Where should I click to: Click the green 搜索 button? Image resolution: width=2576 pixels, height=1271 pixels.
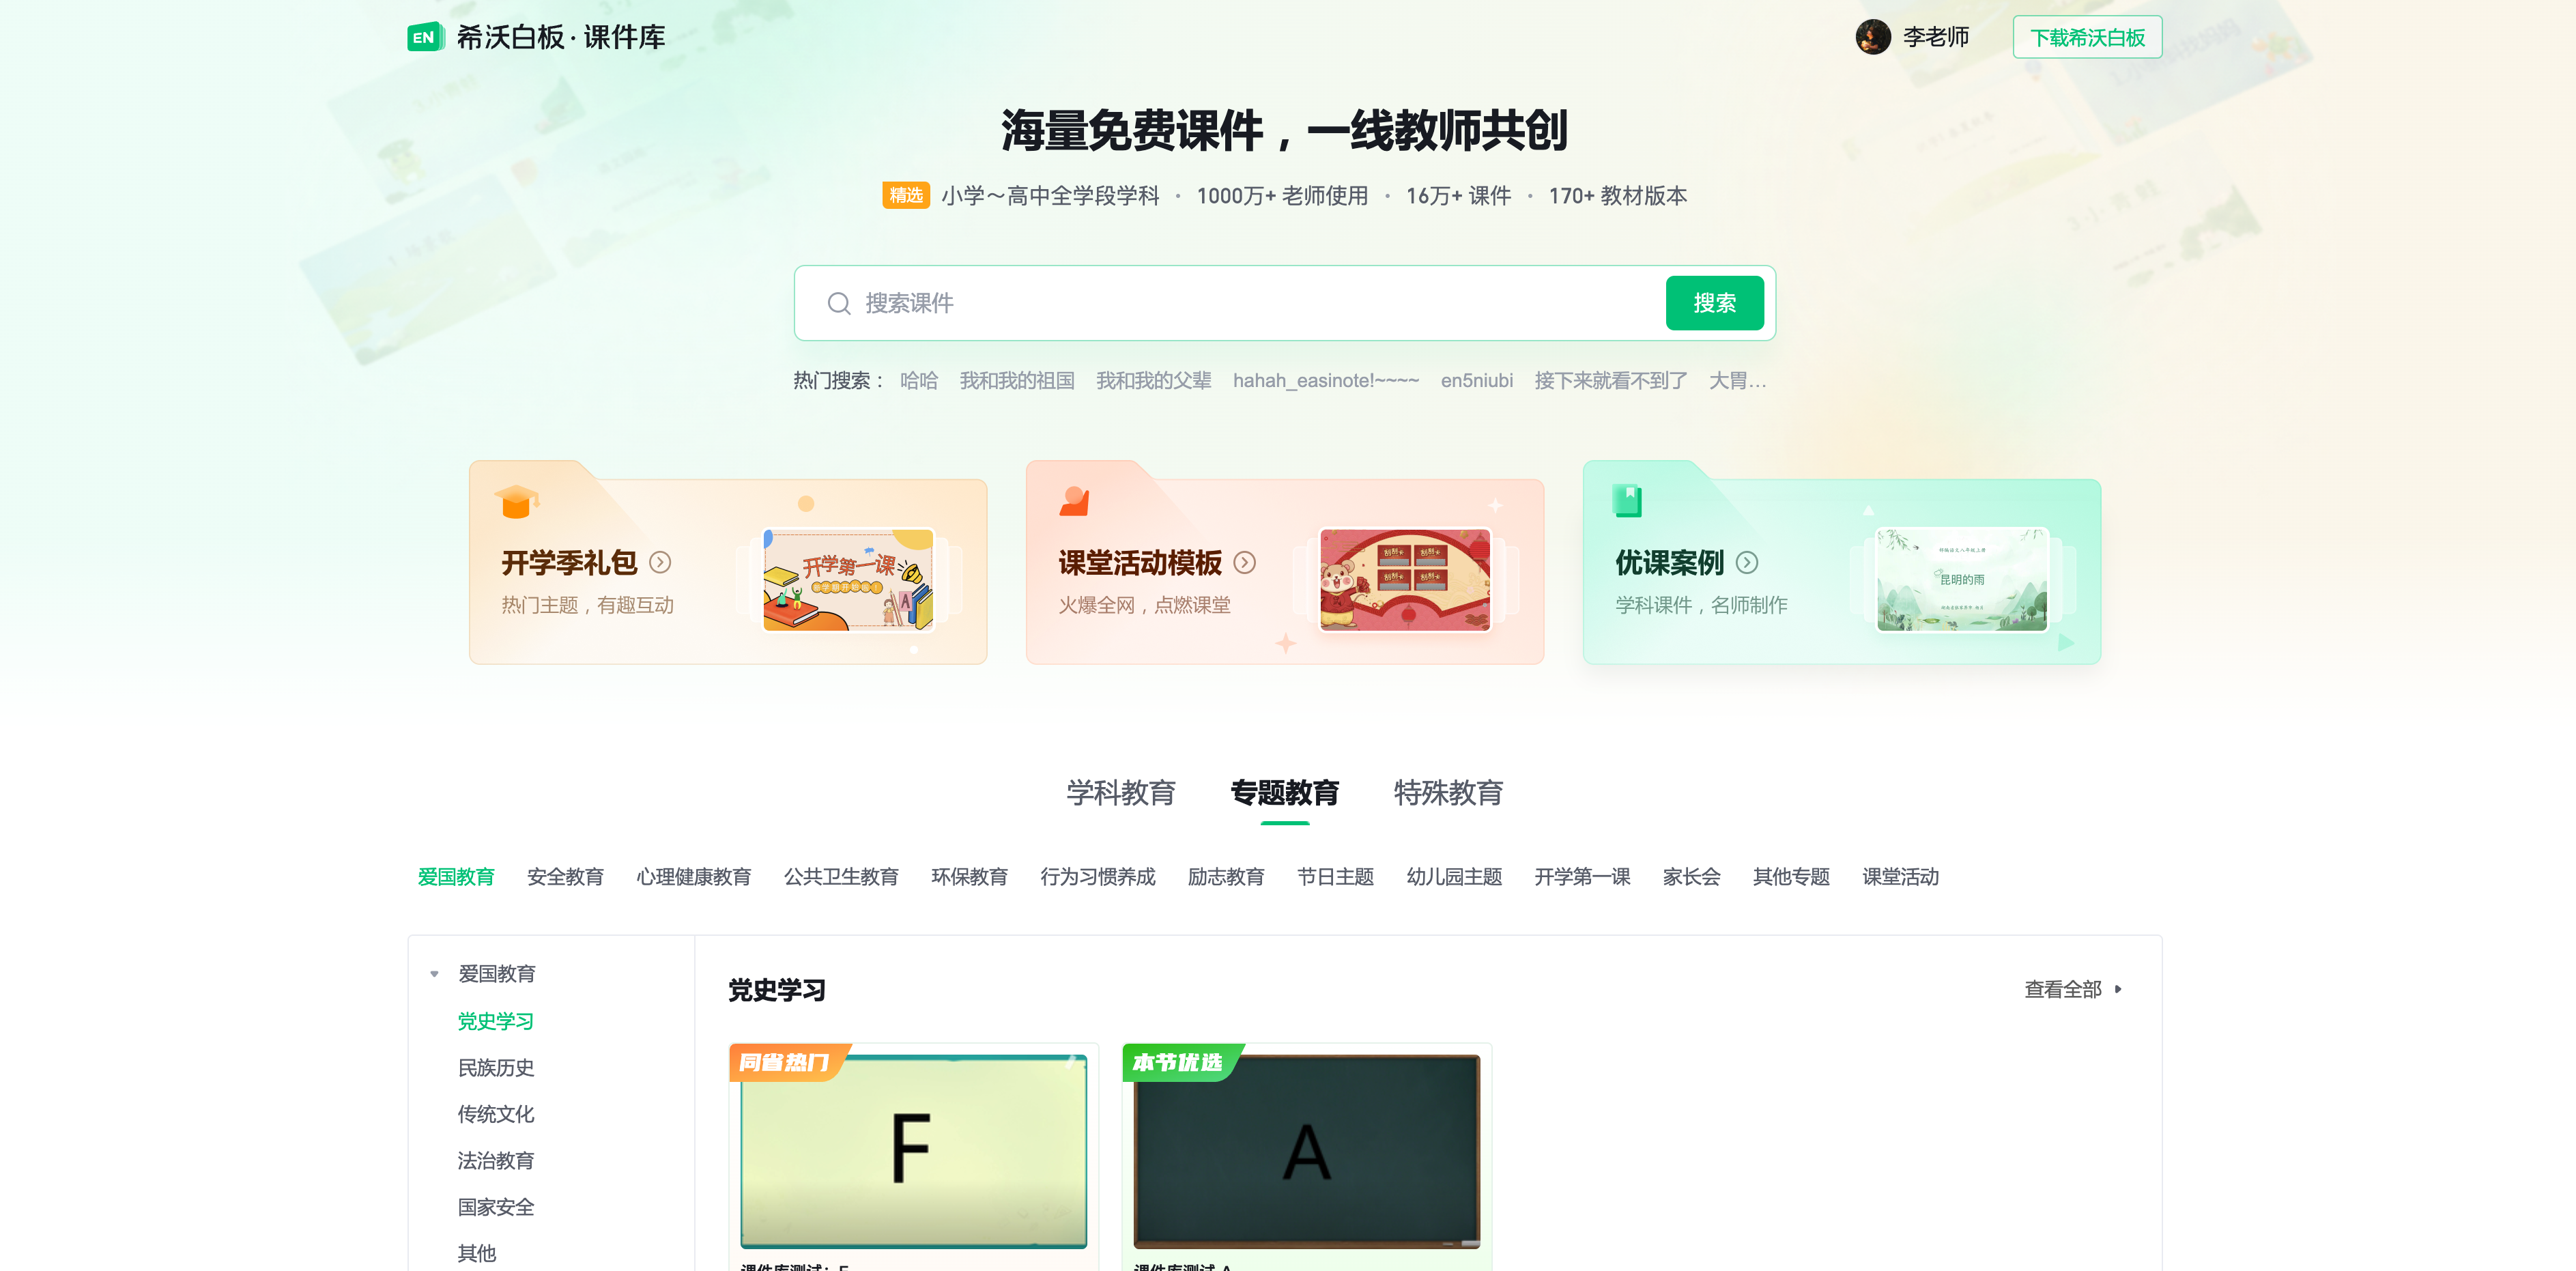tap(1714, 303)
